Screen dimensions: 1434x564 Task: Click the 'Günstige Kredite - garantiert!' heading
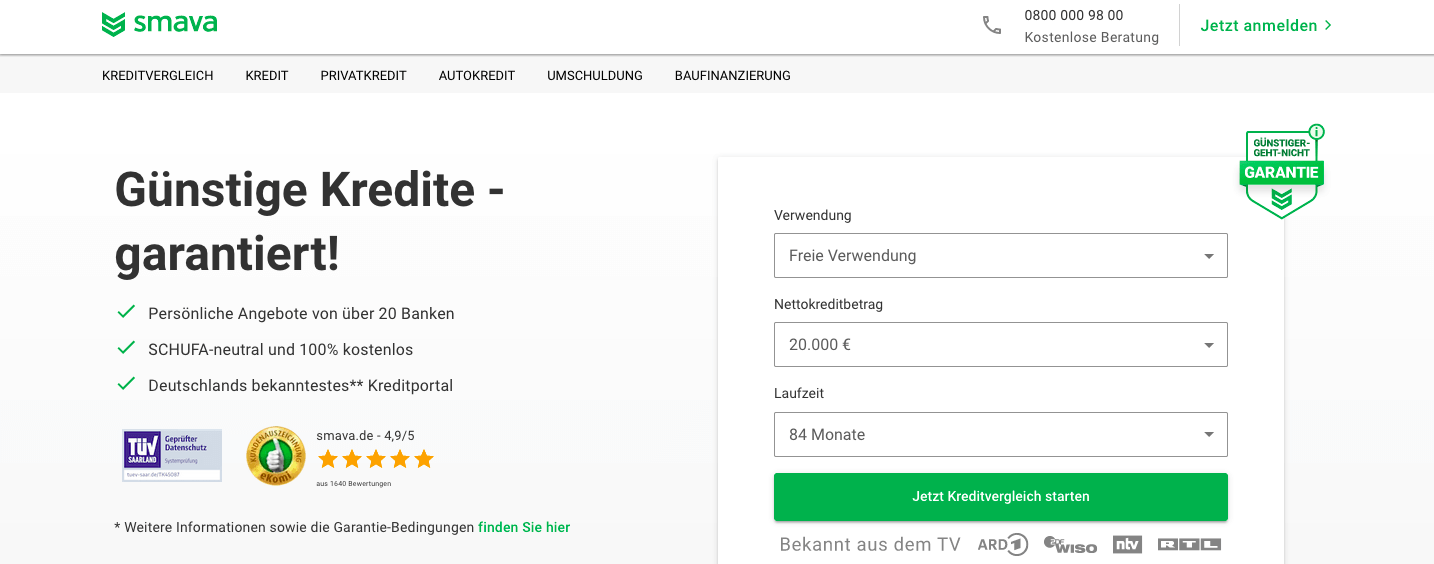310,222
